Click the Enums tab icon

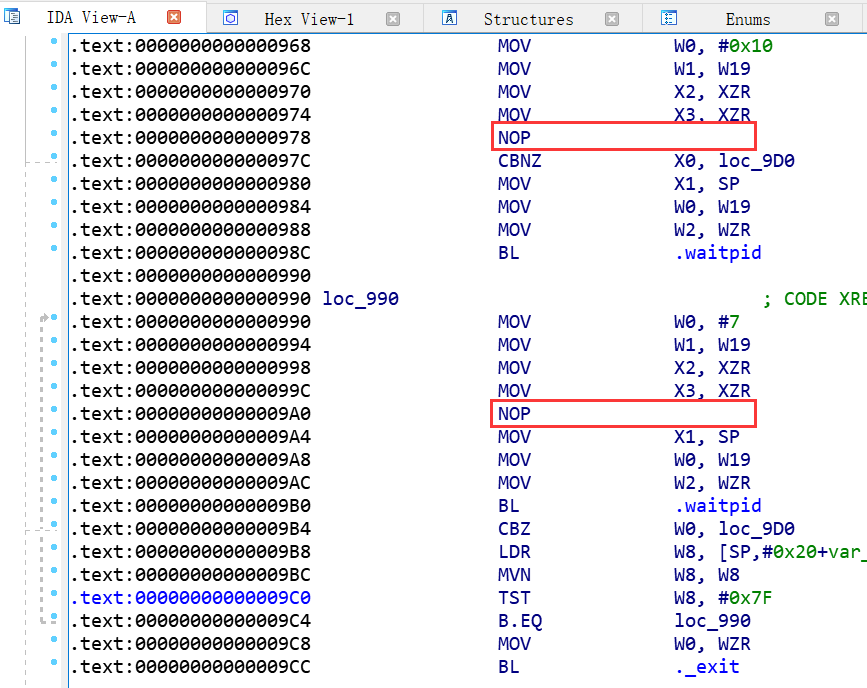pyautogui.click(x=668, y=18)
